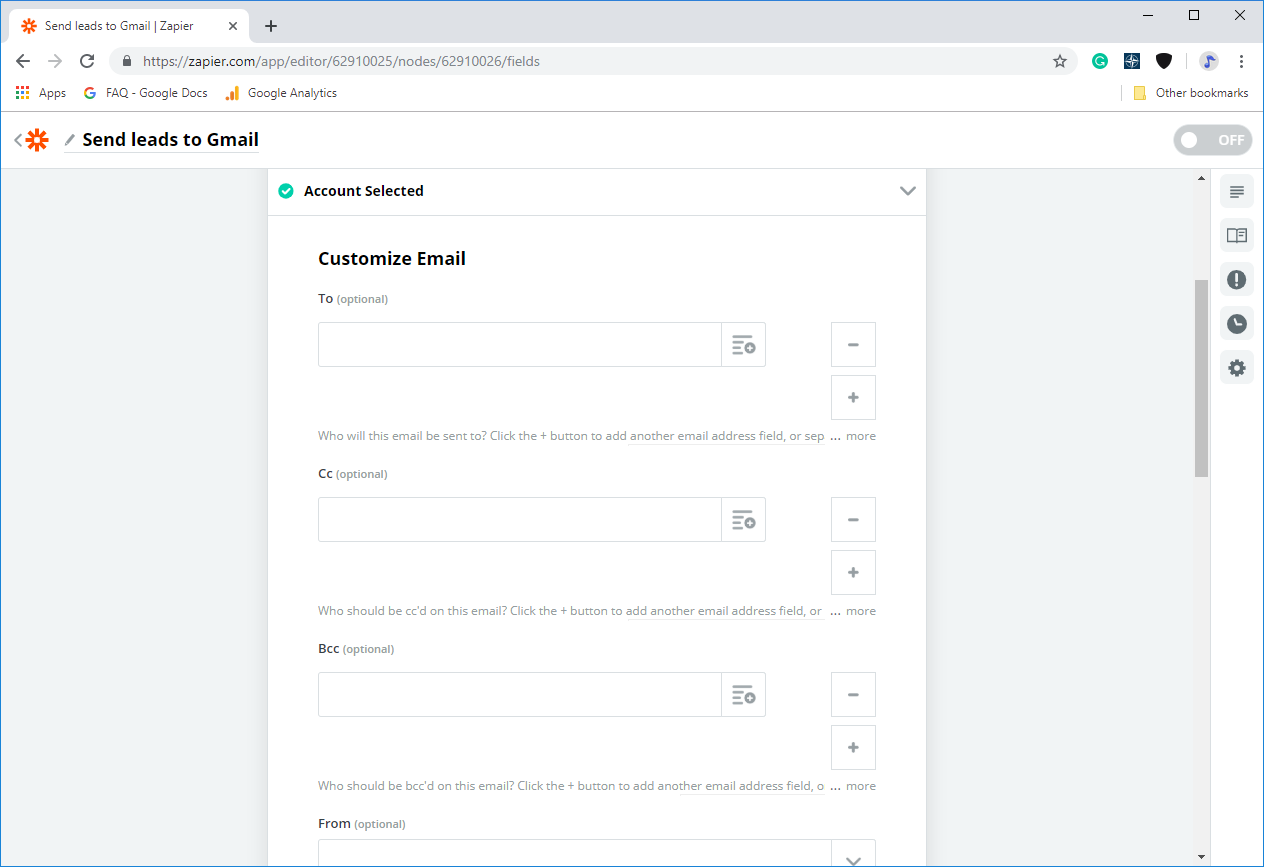
Task: Switch to the Send leads to Gmail tab
Action: coord(120,26)
